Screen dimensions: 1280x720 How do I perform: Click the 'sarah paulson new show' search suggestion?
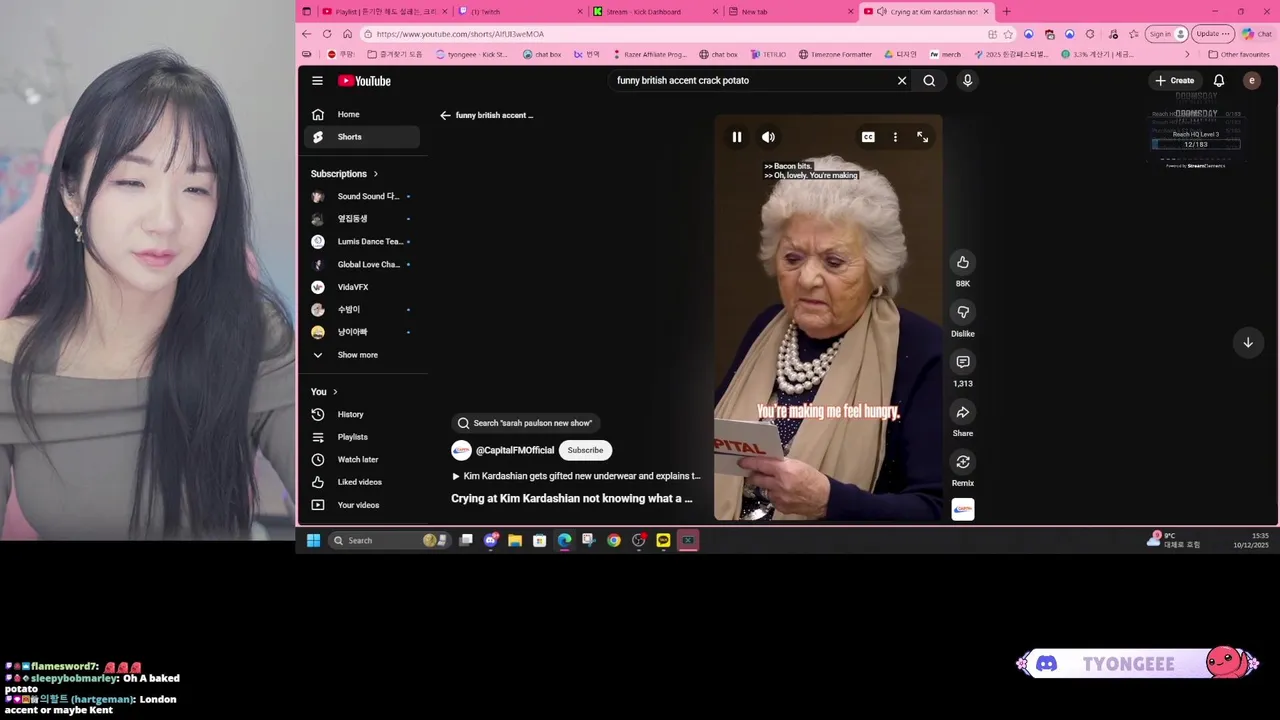pyautogui.click(x=526, y=423)
